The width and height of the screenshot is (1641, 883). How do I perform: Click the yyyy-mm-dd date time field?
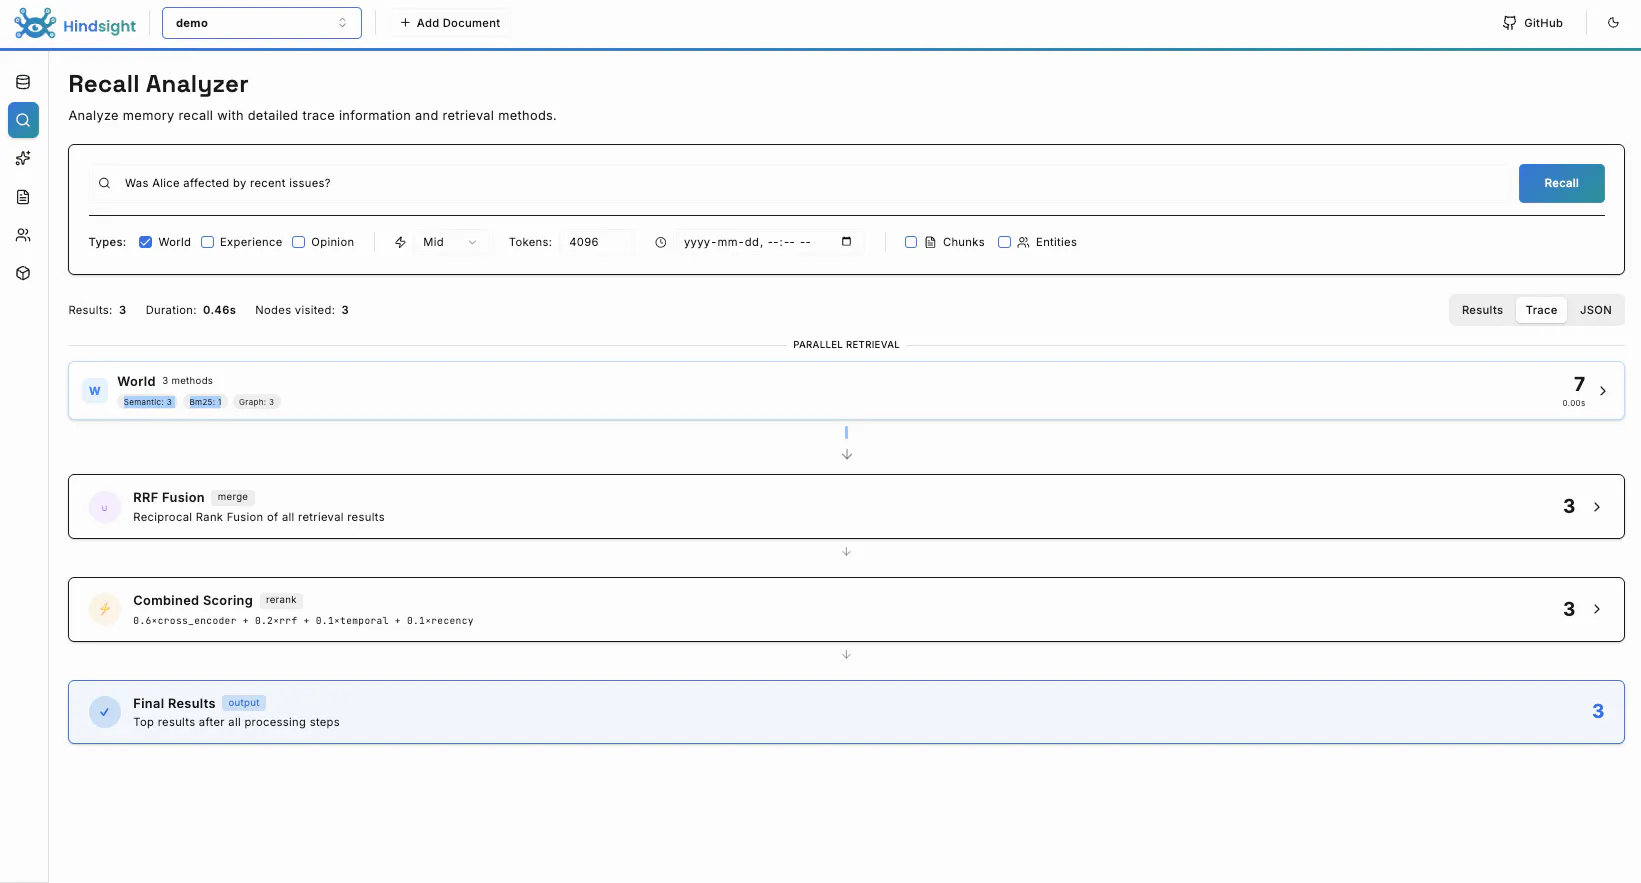pos(768,242)
